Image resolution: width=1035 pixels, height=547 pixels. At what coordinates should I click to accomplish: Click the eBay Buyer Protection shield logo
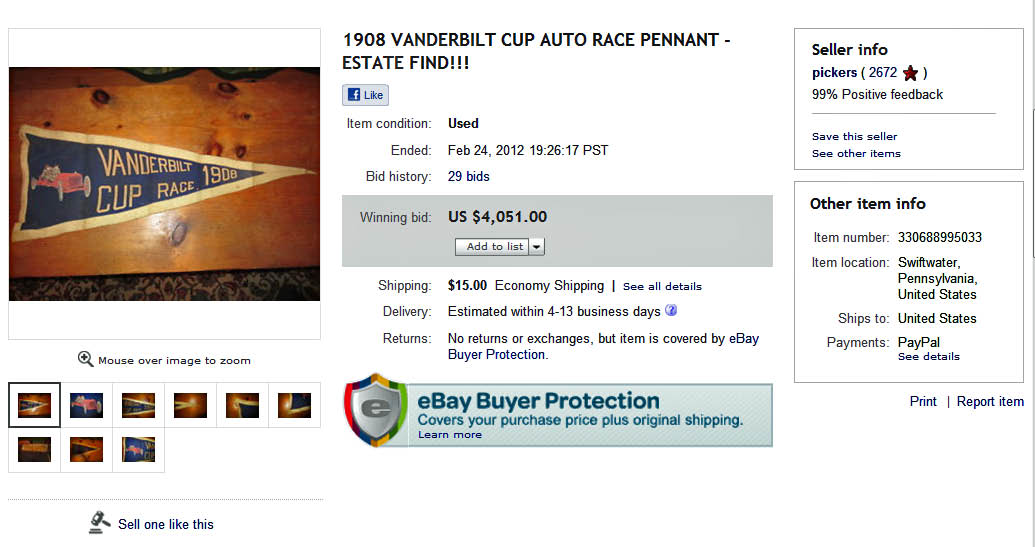pos(374,409)
